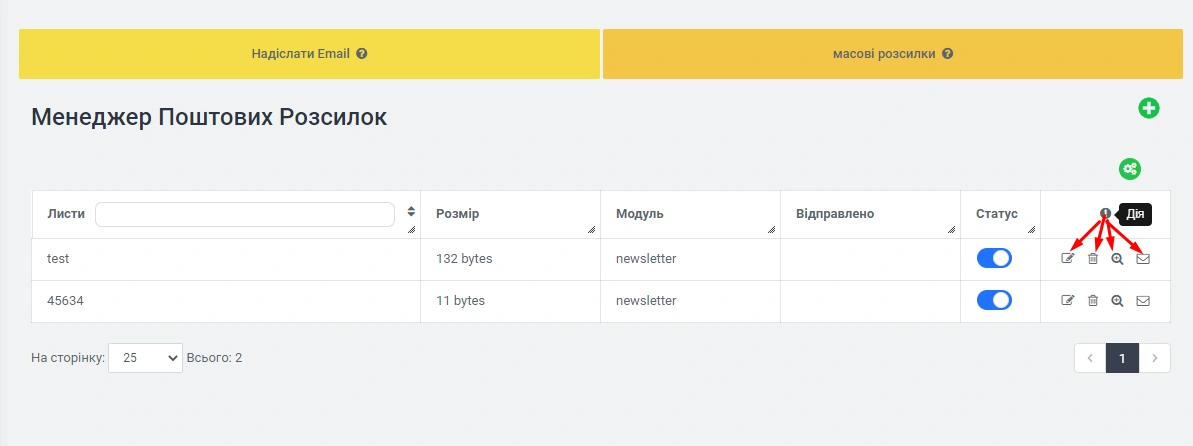Focus the Листи filter input field
The image size is (1193, 446).
[245, 215]
